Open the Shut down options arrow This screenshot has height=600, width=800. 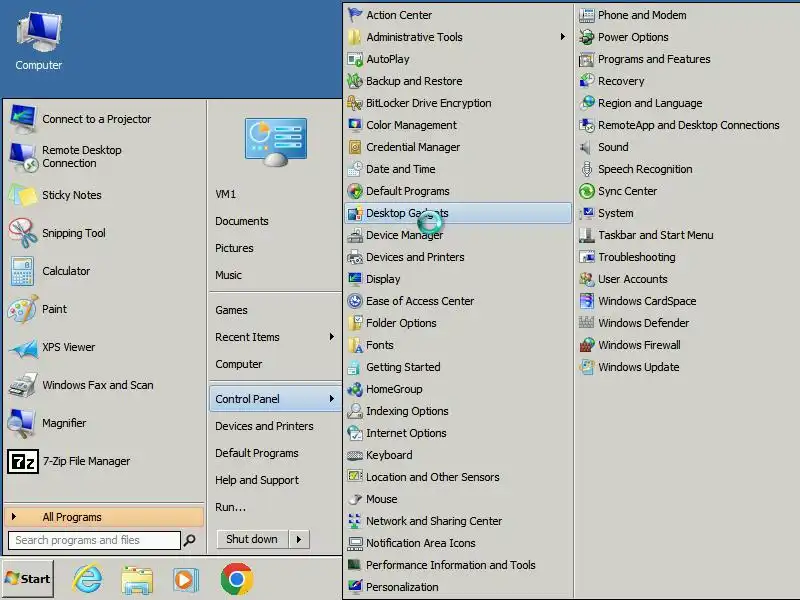pos(299,539)
